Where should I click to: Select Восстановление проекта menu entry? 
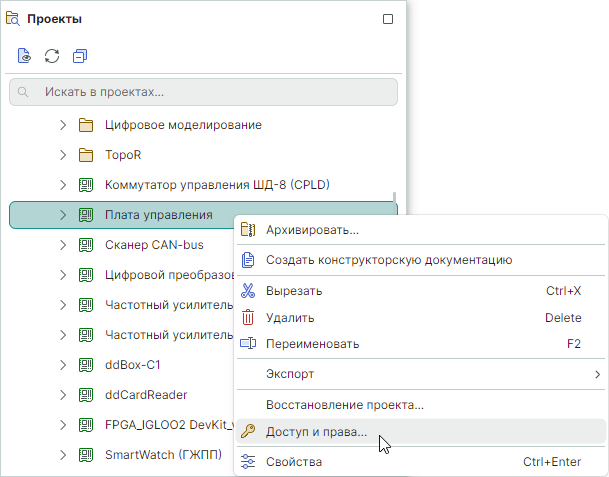coord(344,405)
